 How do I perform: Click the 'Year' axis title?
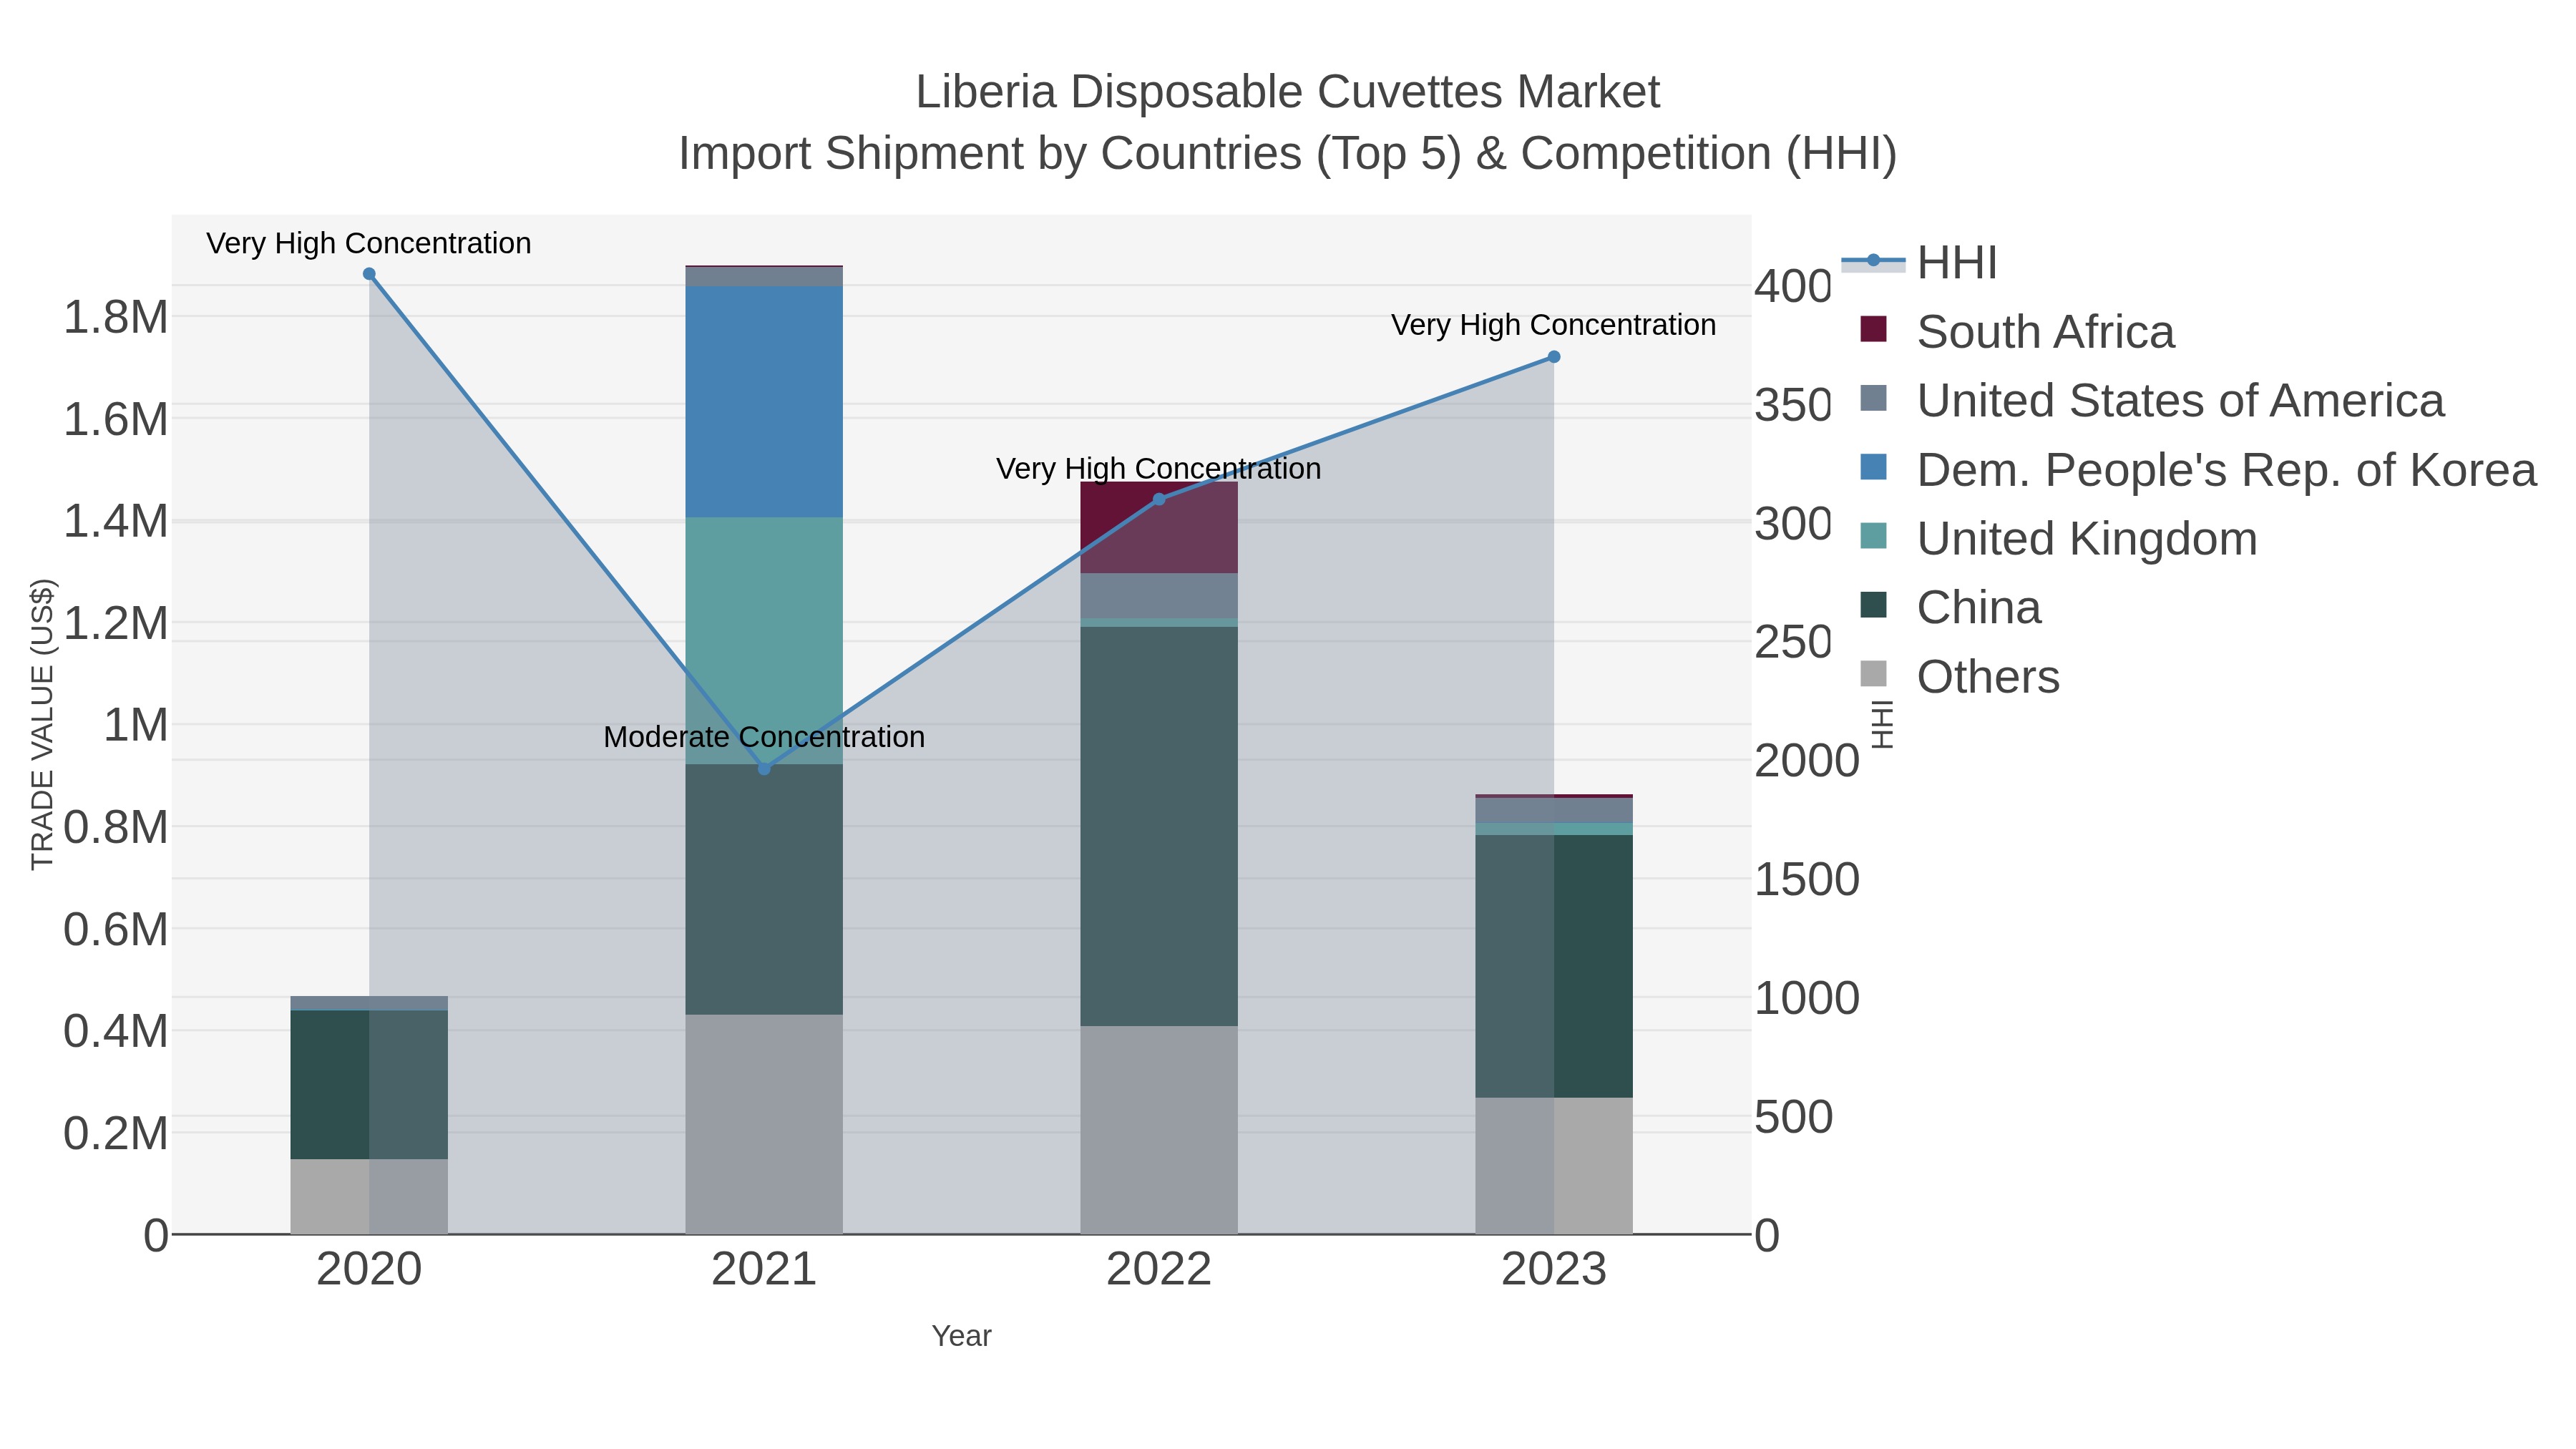click(962, 1336)
